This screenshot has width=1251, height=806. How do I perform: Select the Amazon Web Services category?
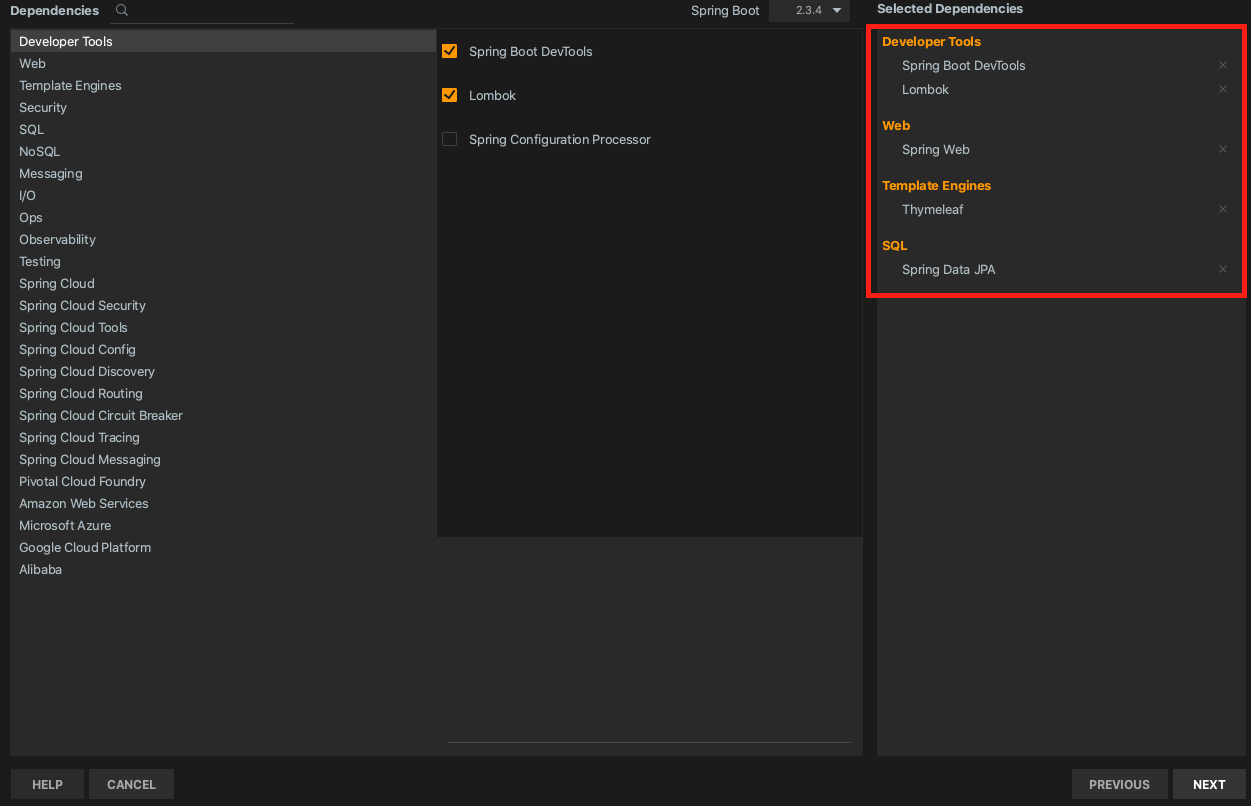tap(223, 503)
